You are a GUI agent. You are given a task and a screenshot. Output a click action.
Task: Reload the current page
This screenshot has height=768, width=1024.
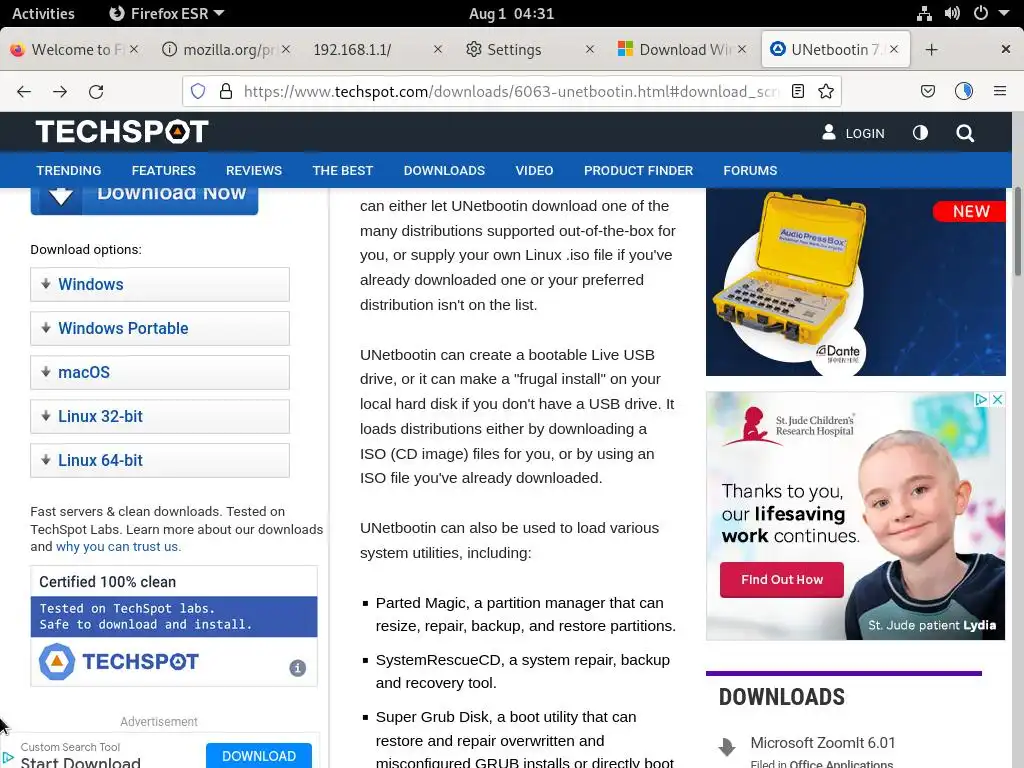point(96,91)
